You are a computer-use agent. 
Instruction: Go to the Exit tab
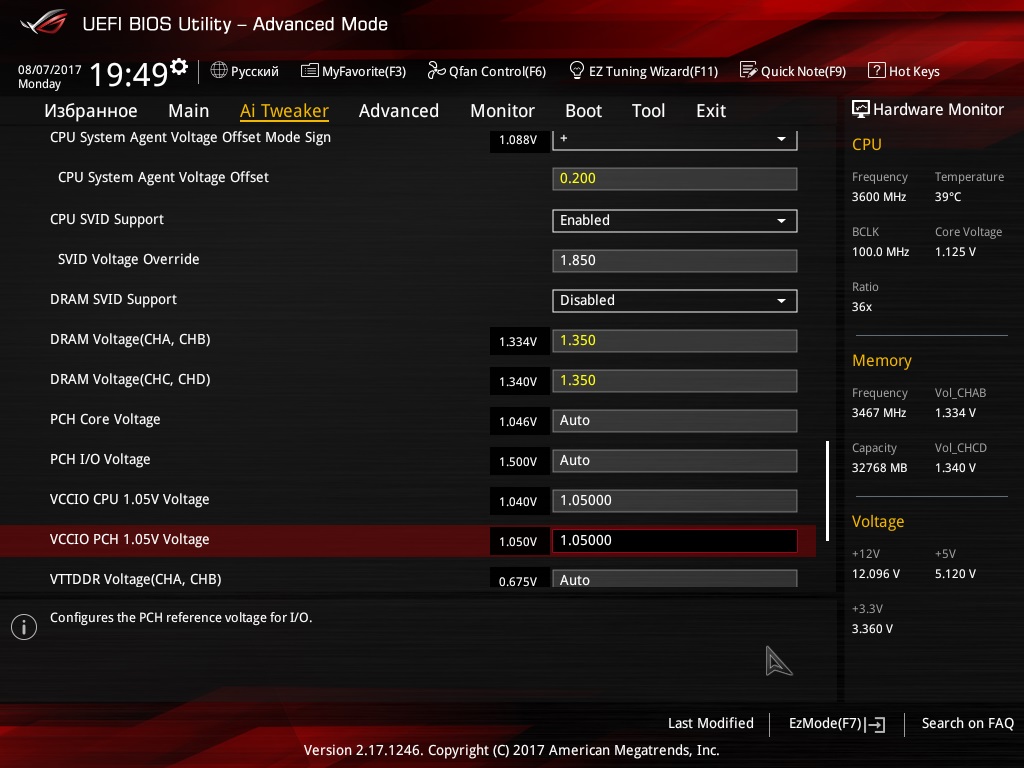711,111
